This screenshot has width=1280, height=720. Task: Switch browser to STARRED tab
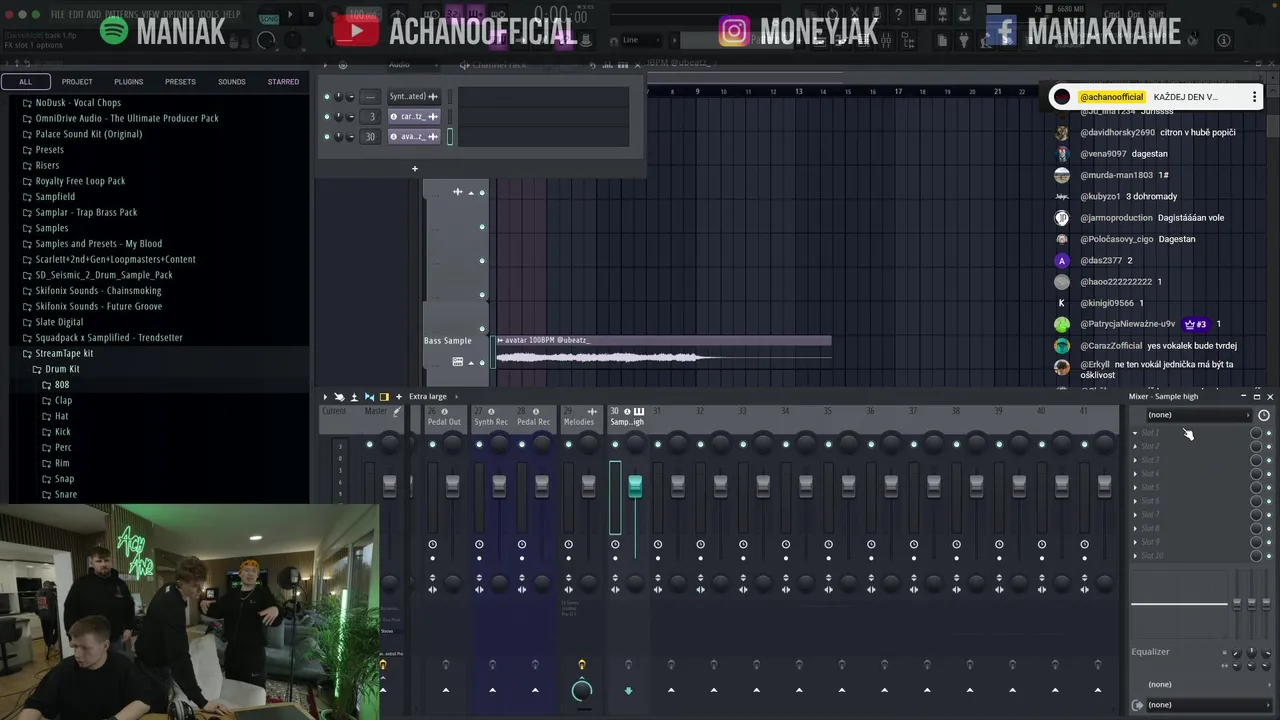click(283, 82)
